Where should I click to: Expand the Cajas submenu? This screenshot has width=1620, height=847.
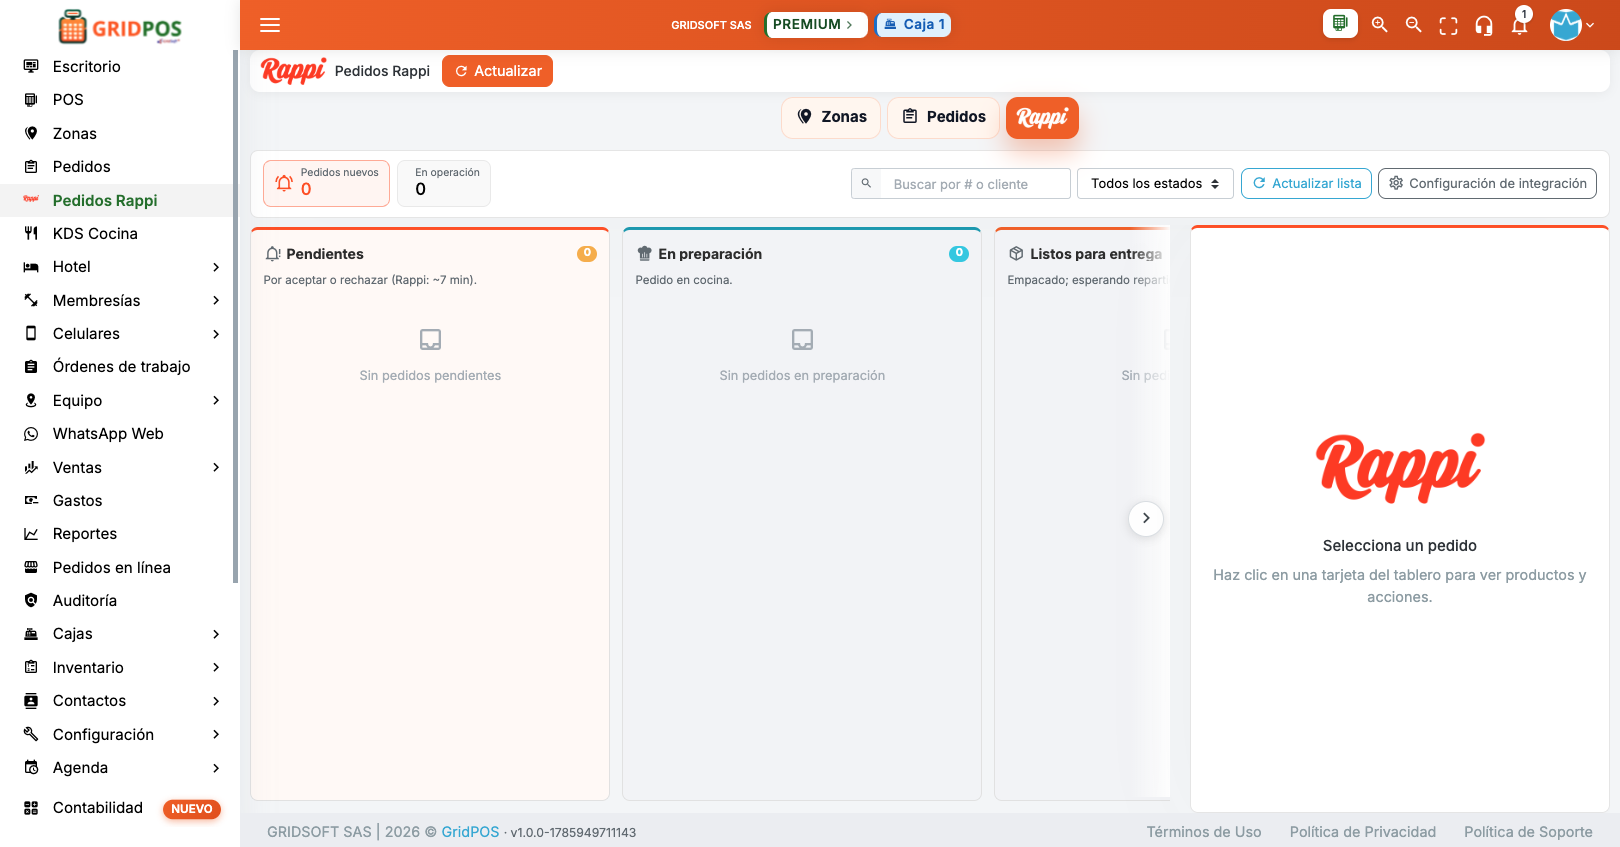coord(216,634)
